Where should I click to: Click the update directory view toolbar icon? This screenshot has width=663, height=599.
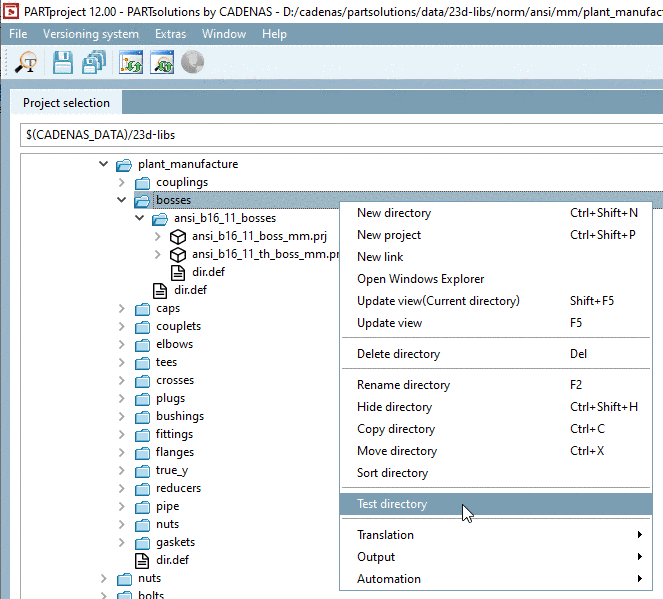pyautogui.click(x=131, y=63)
